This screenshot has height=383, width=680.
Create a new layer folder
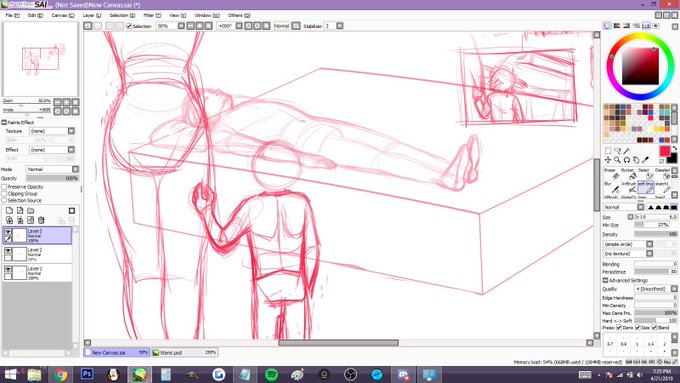[31, 210]
